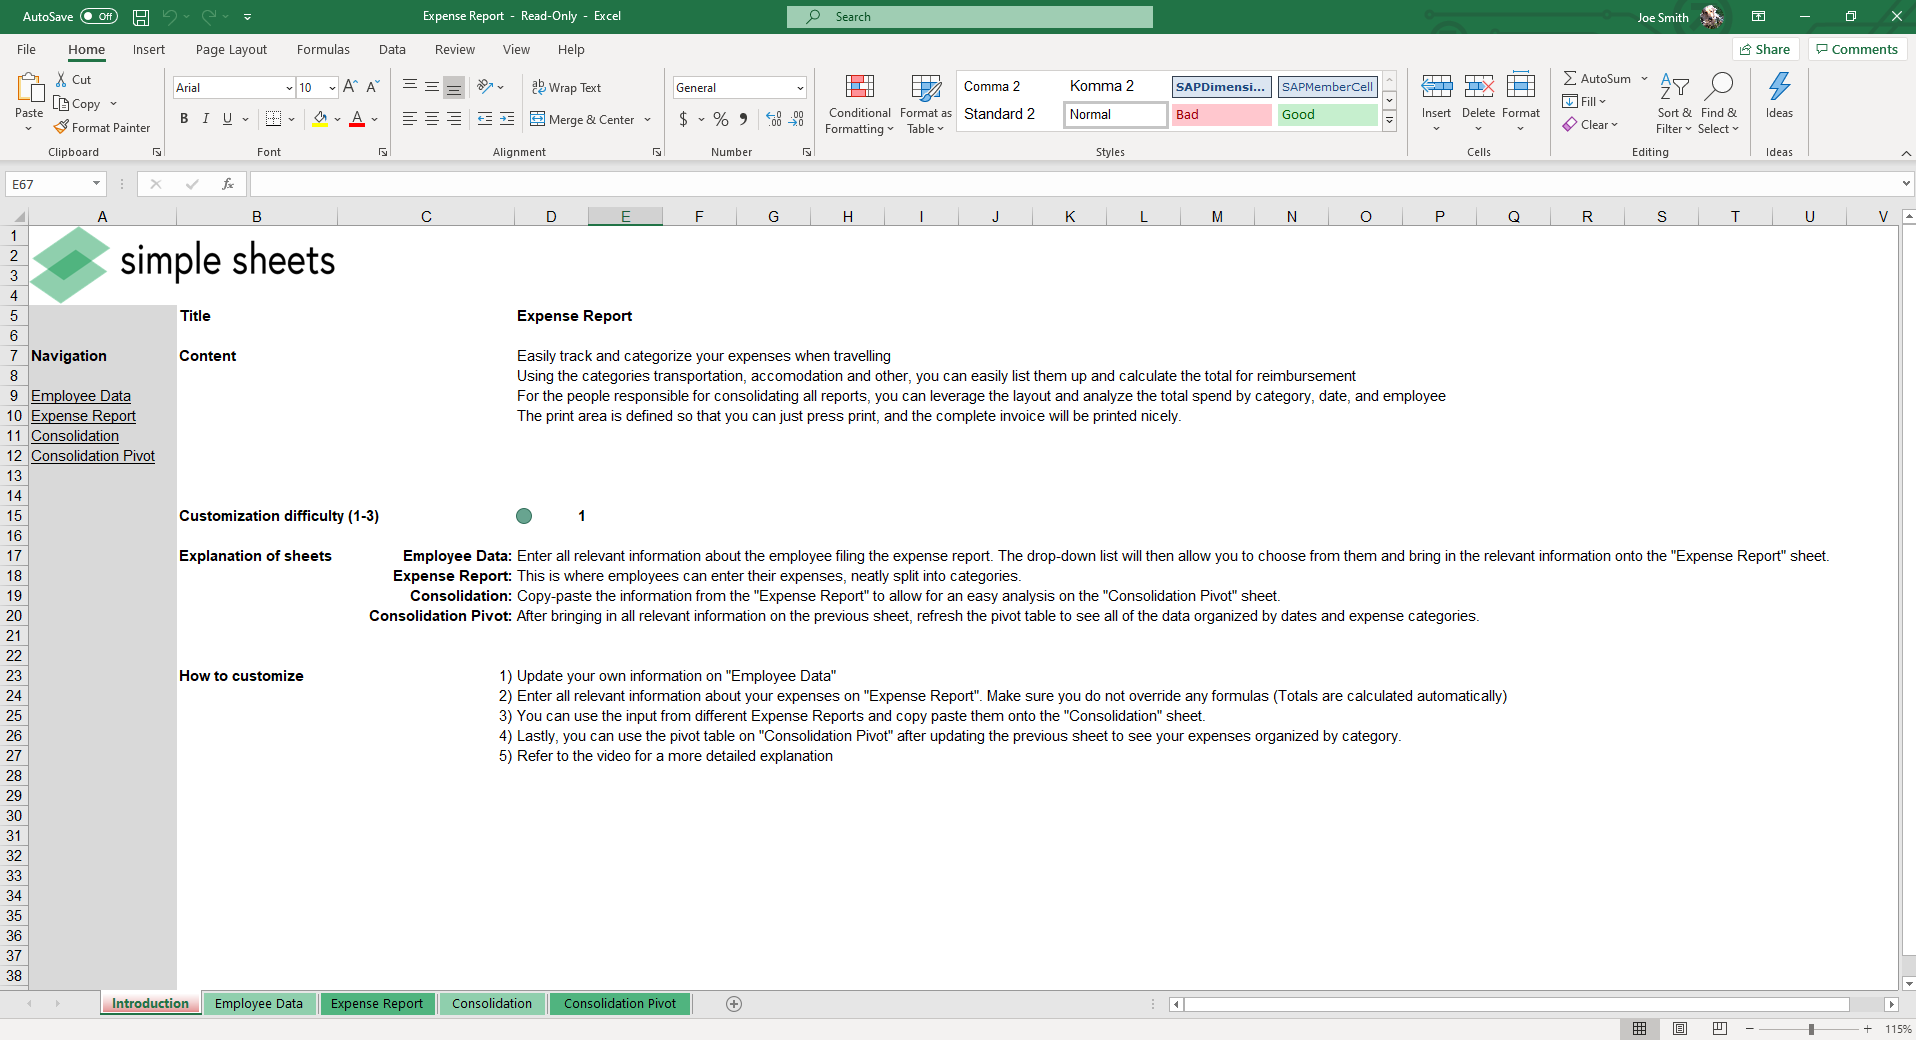This screenshot has width=1916, height=1040.
Task: Switch to the Formulas ribbon tab
Action: click(x=323, y=49)
